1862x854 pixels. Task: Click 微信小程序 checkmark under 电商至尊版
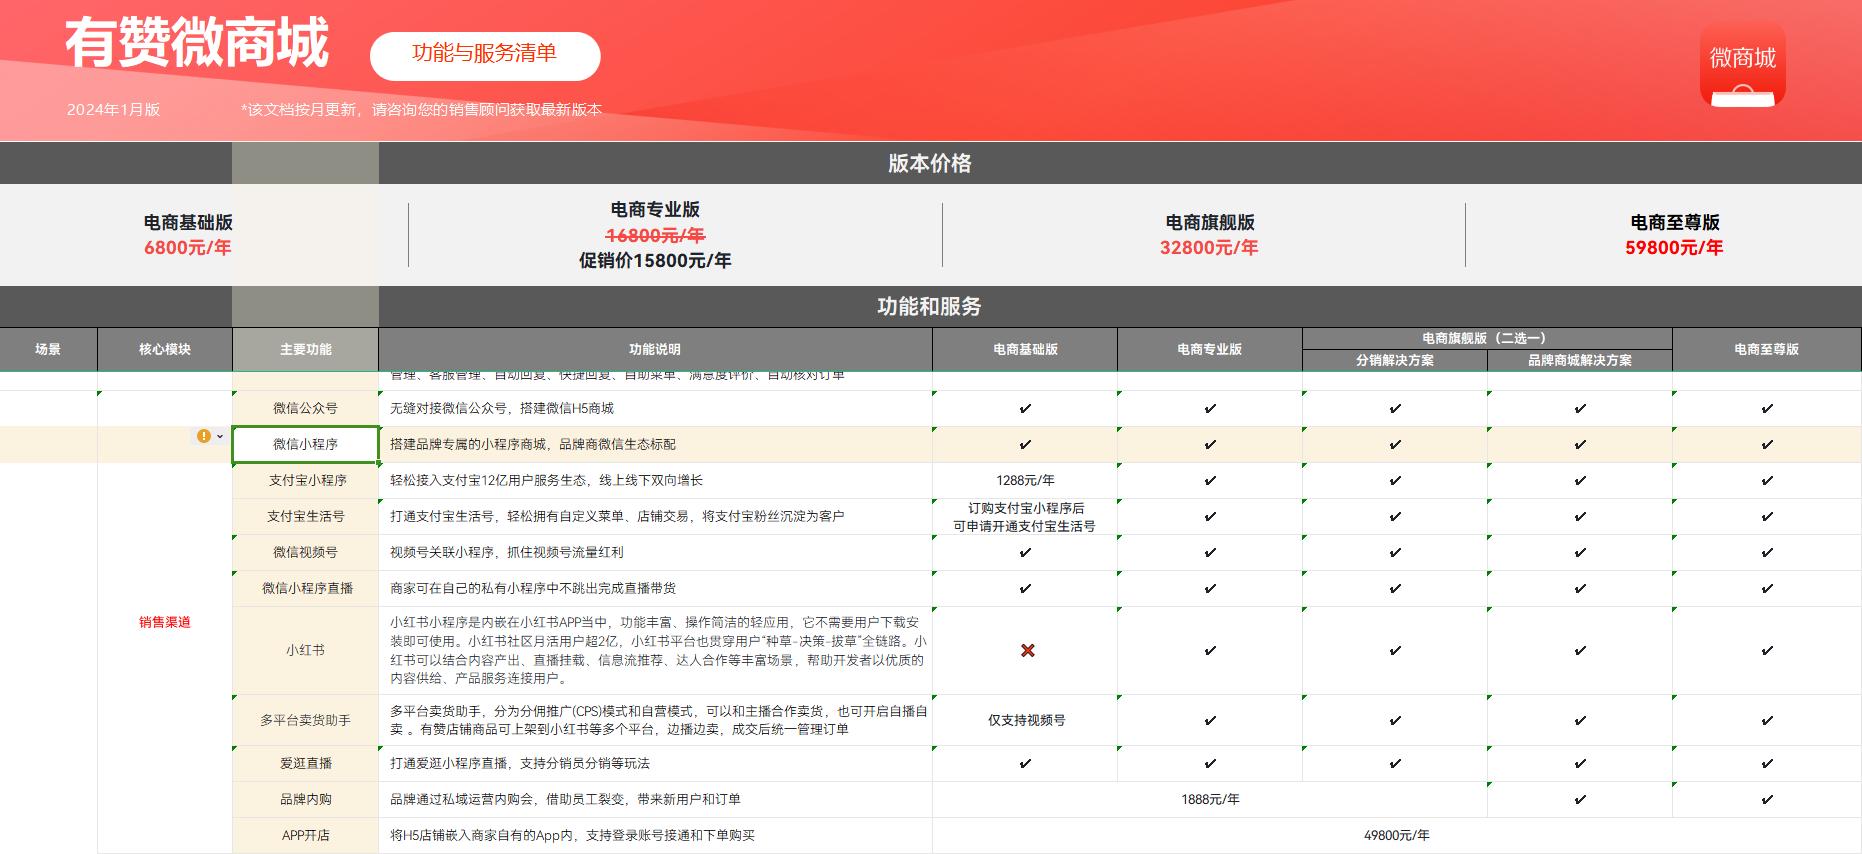pyautogui.click(x=1767, y=444)
